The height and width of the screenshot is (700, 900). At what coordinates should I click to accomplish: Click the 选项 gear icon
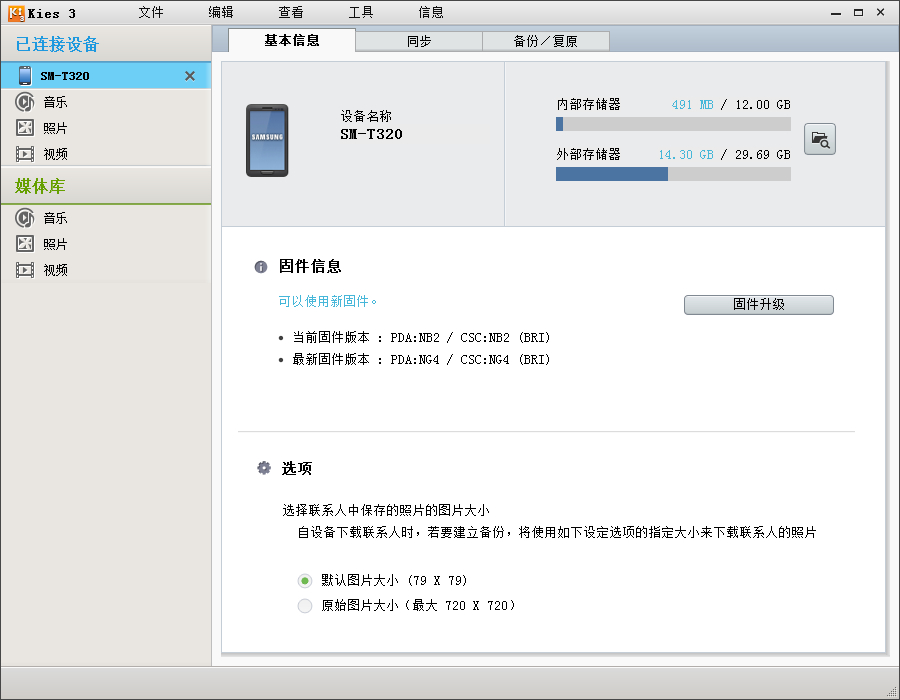[263, 468]
